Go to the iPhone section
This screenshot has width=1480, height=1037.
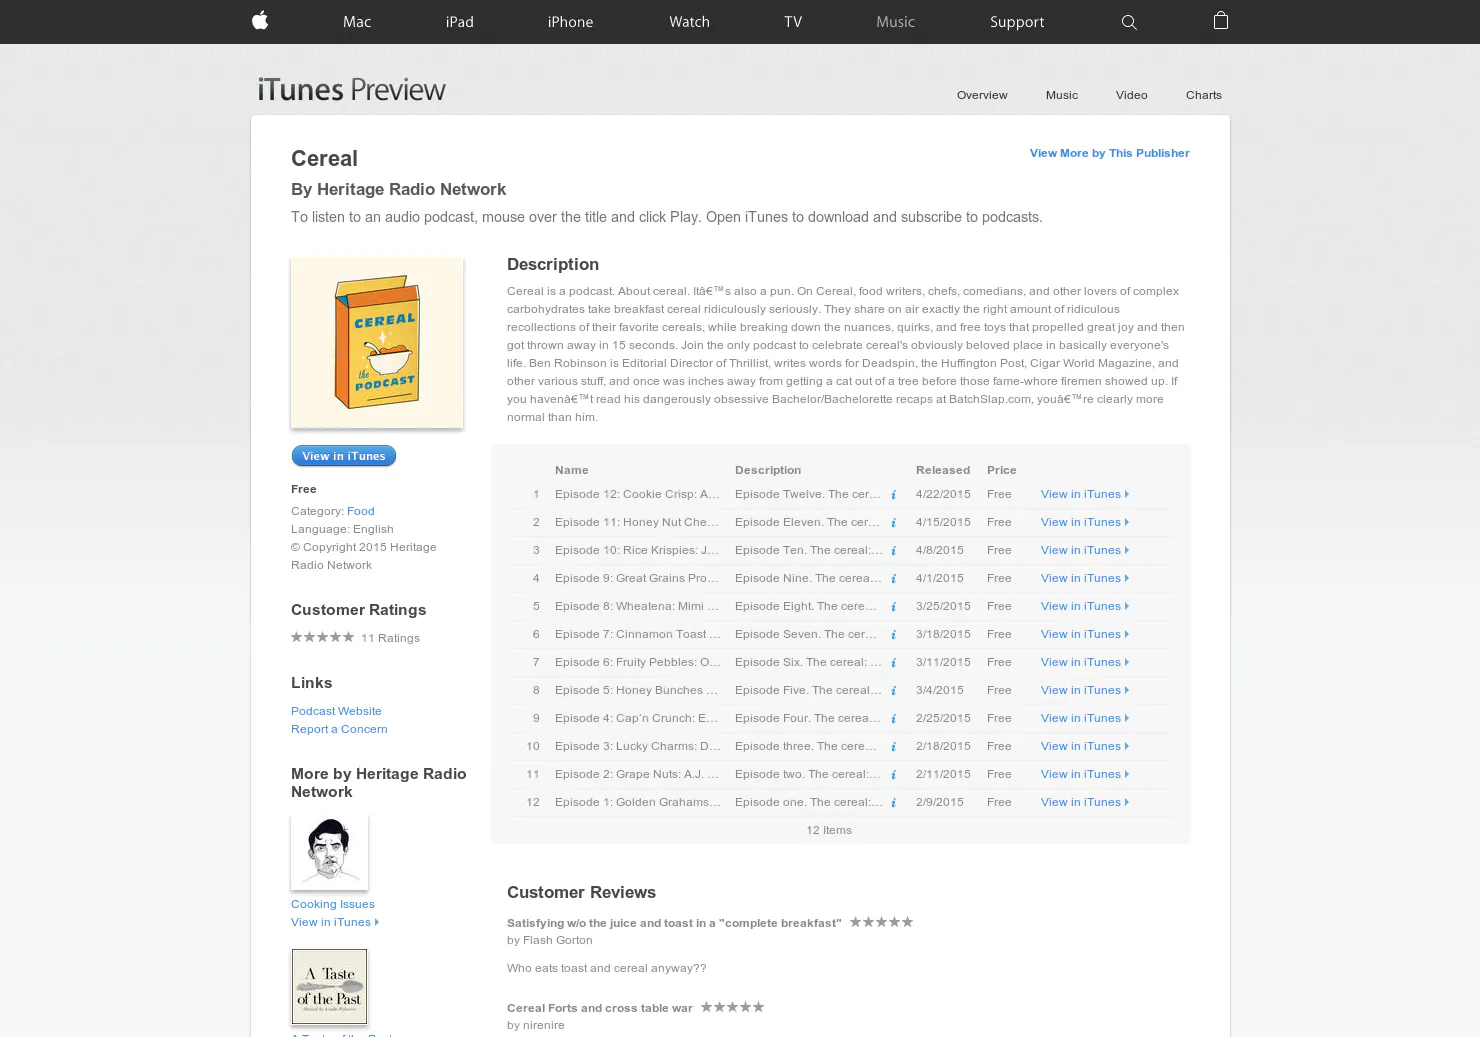coord(570,22)
